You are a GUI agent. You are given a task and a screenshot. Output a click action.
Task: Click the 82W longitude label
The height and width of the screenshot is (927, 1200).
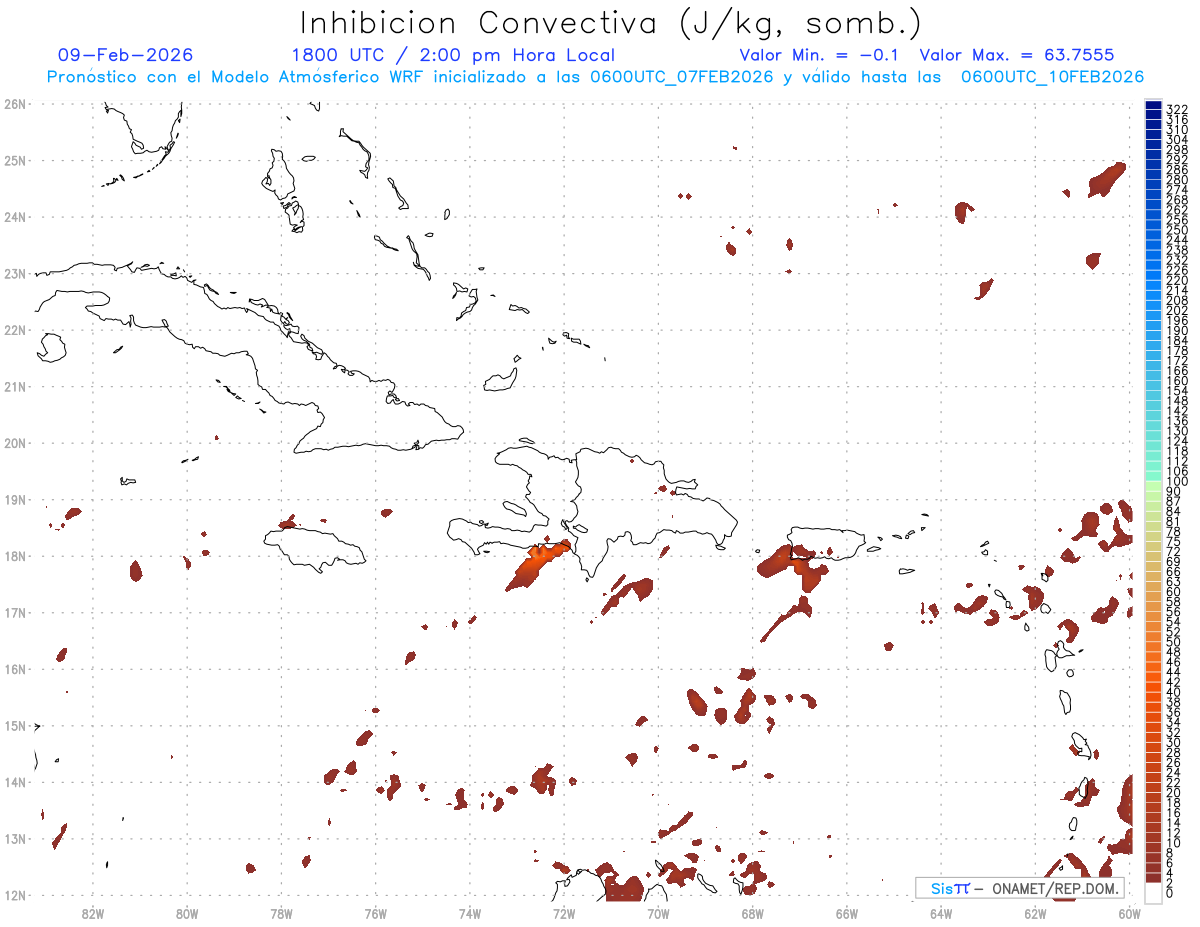pos(92,913)
